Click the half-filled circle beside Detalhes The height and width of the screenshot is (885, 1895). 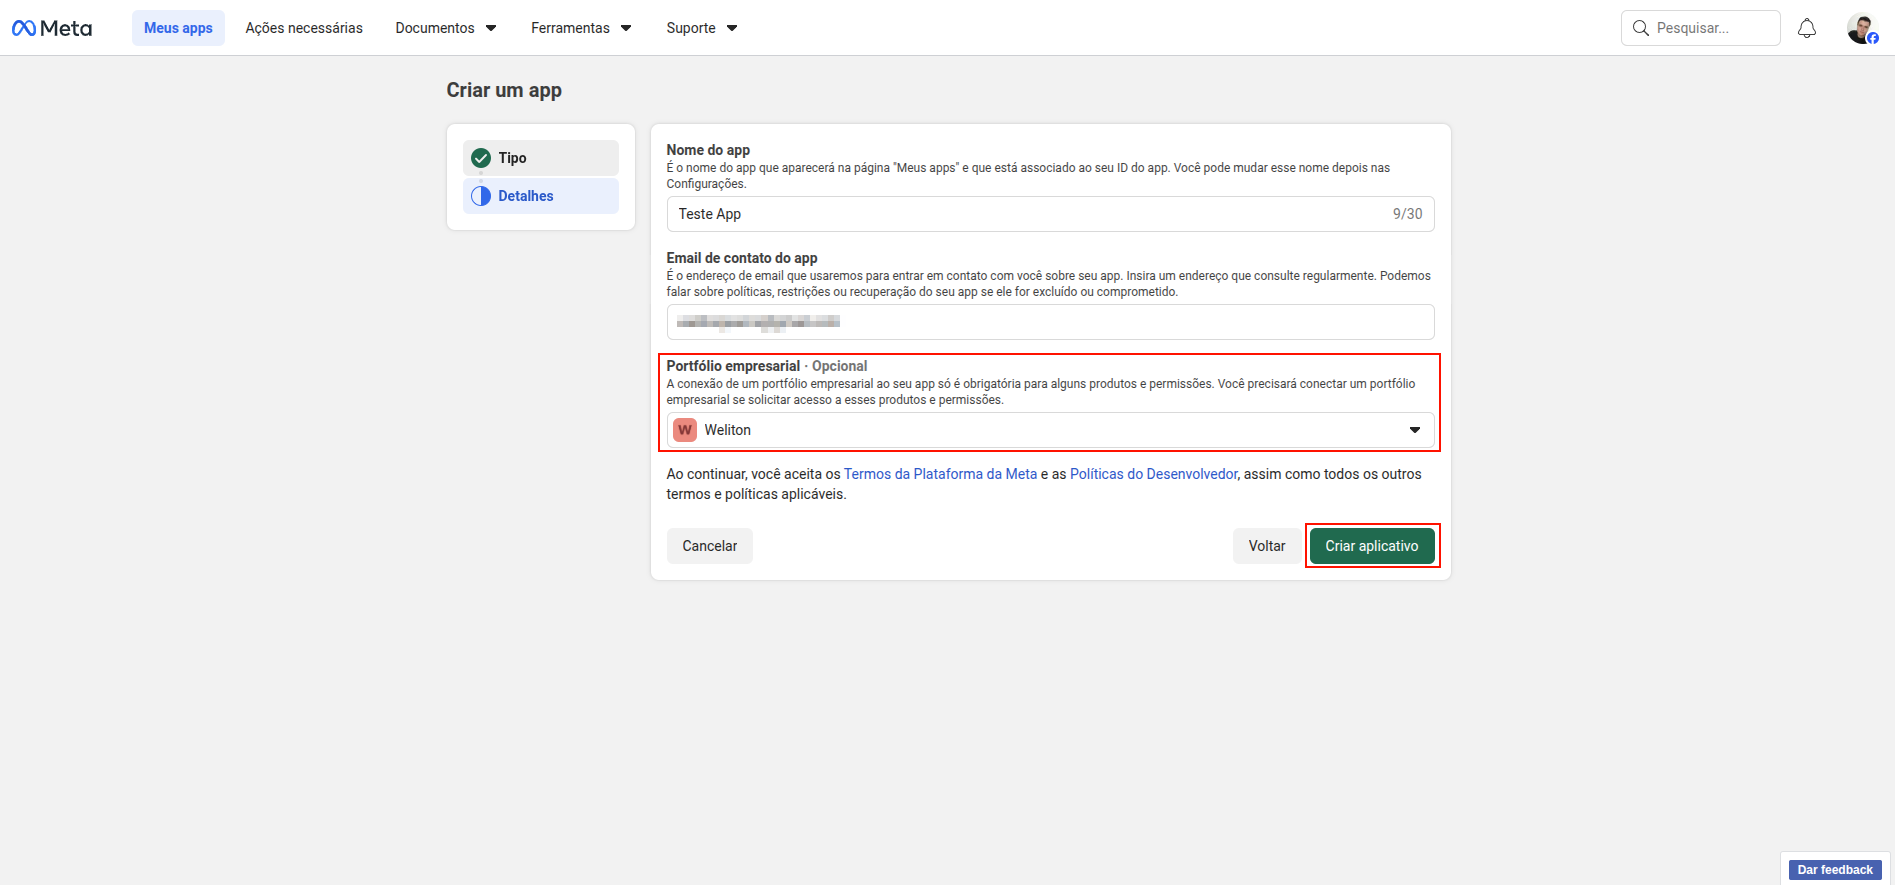481,196
